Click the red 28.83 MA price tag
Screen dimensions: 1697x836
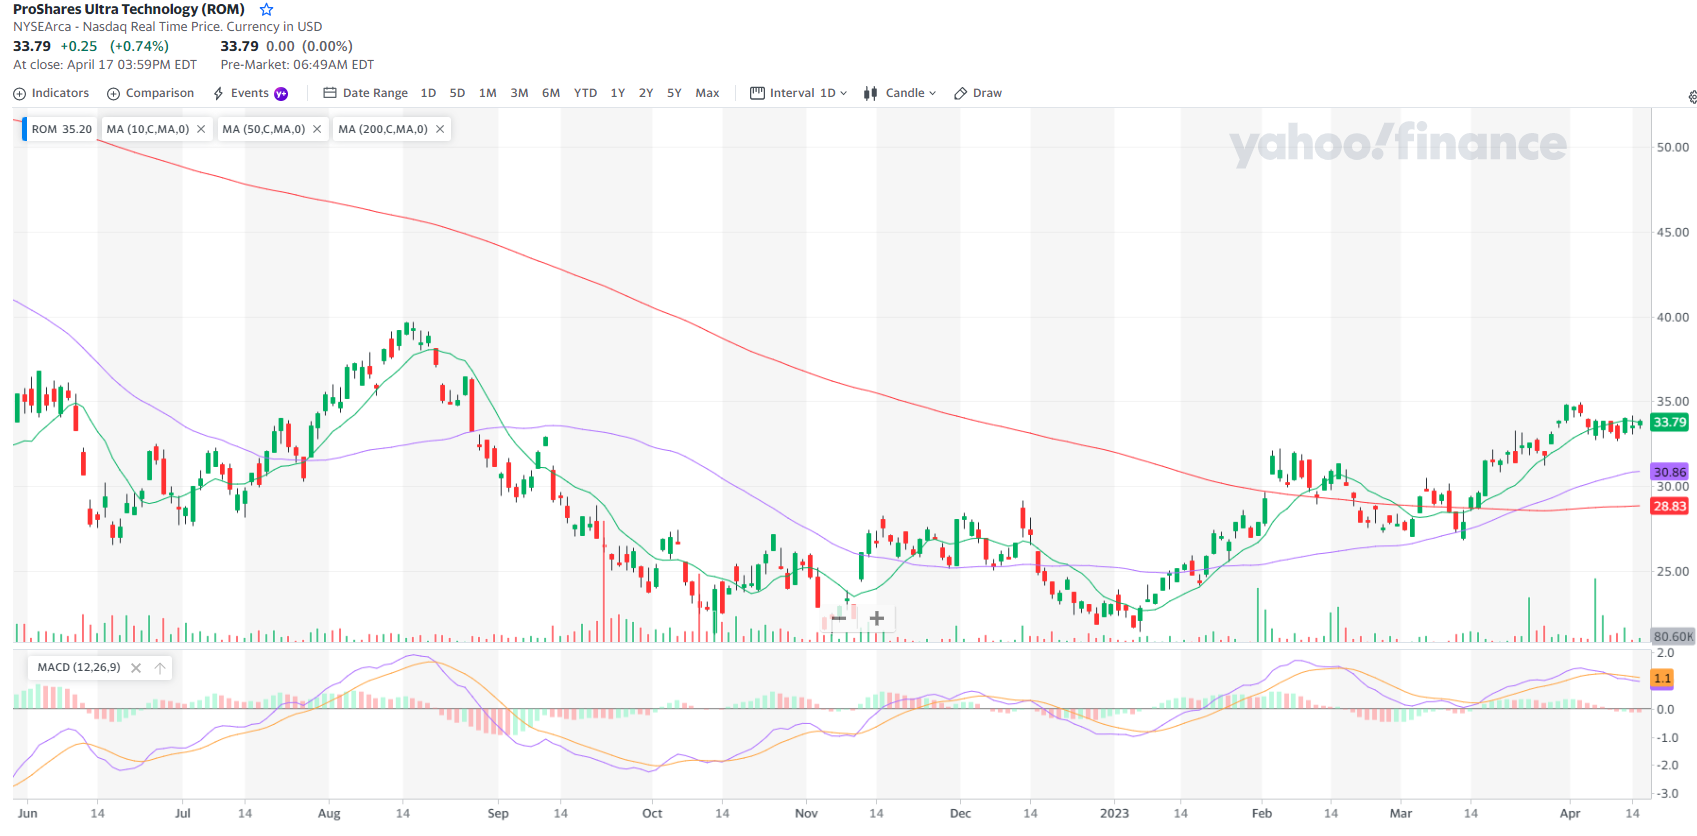pos(1669,506)
